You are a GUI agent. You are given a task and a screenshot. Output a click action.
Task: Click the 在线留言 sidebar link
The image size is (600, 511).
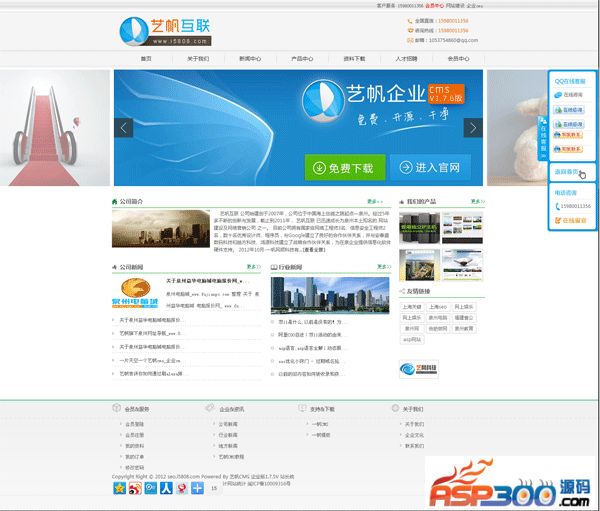coord(571,220)
